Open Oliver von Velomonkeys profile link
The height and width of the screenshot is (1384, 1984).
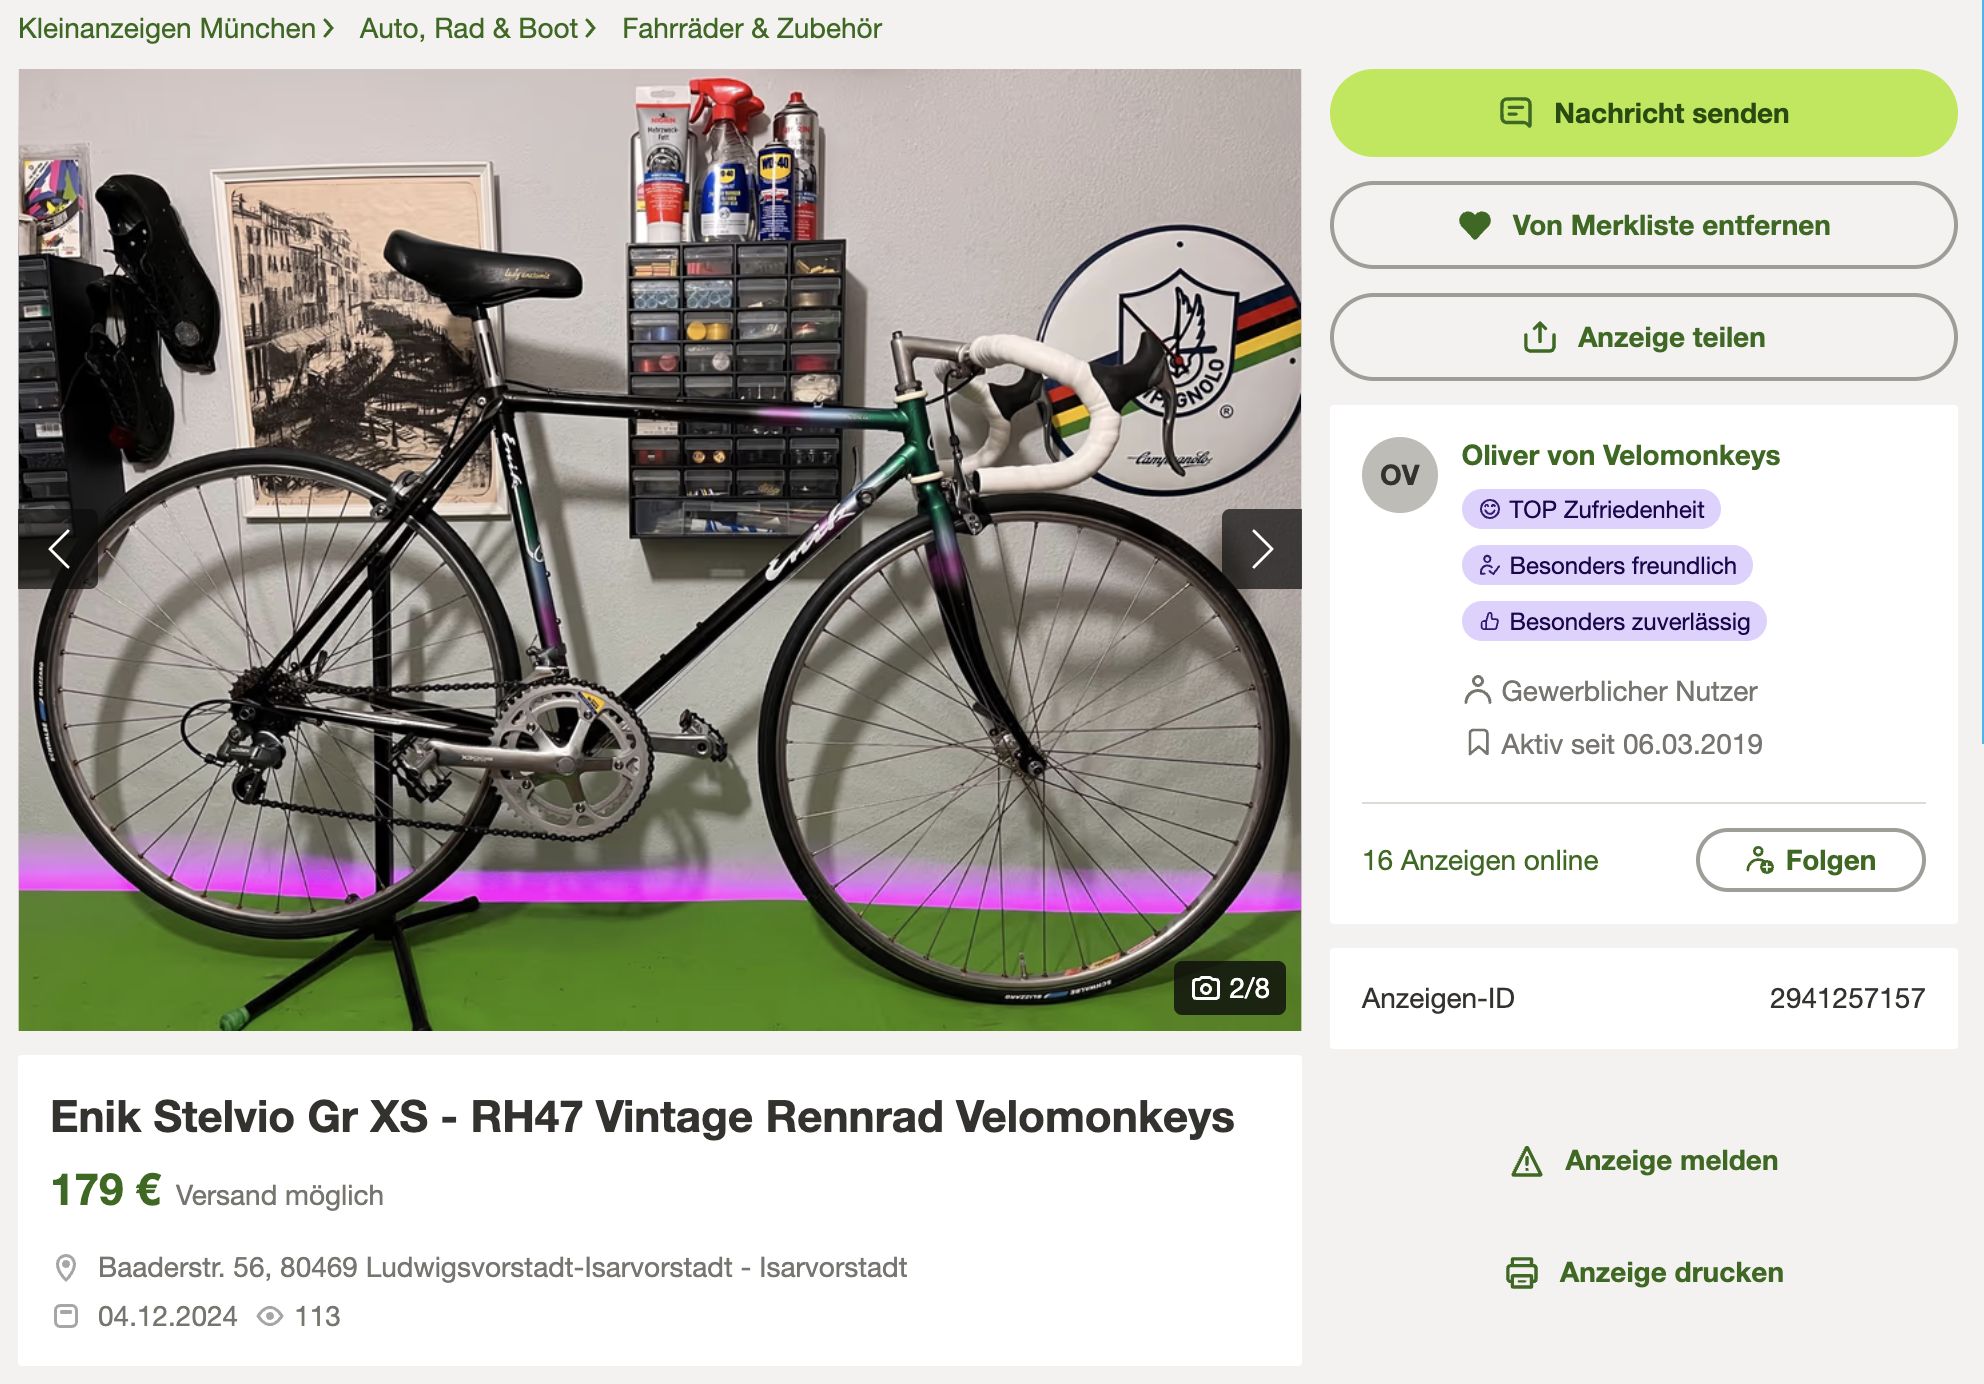click(x=1620, y=455)
